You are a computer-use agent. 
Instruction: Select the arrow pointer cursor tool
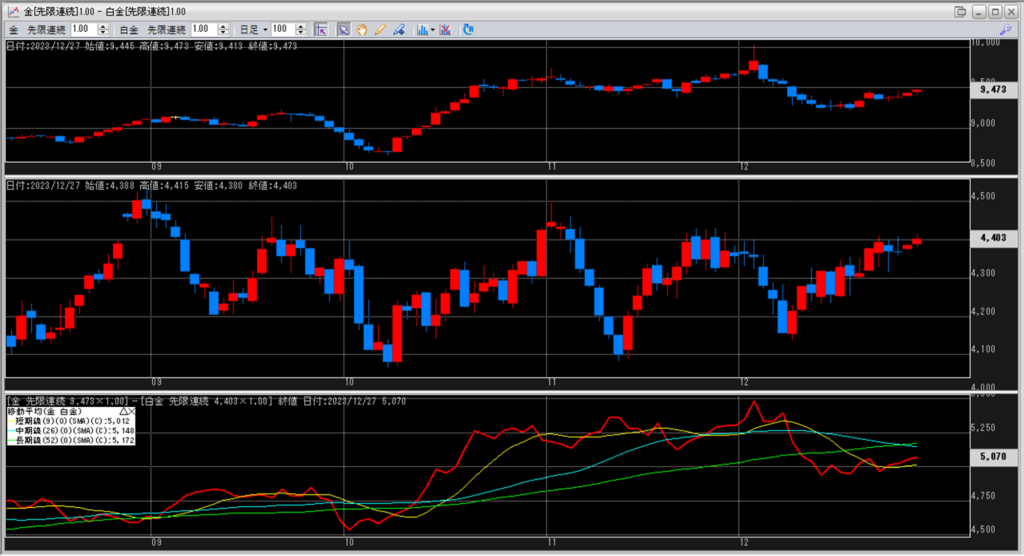click(x=344, y=30)
